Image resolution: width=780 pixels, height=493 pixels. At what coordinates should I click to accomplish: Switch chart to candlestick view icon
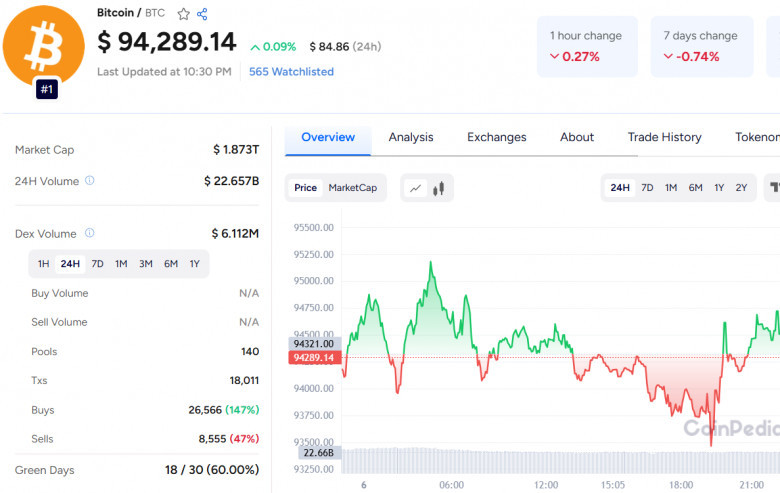click(x=438, y=188)
